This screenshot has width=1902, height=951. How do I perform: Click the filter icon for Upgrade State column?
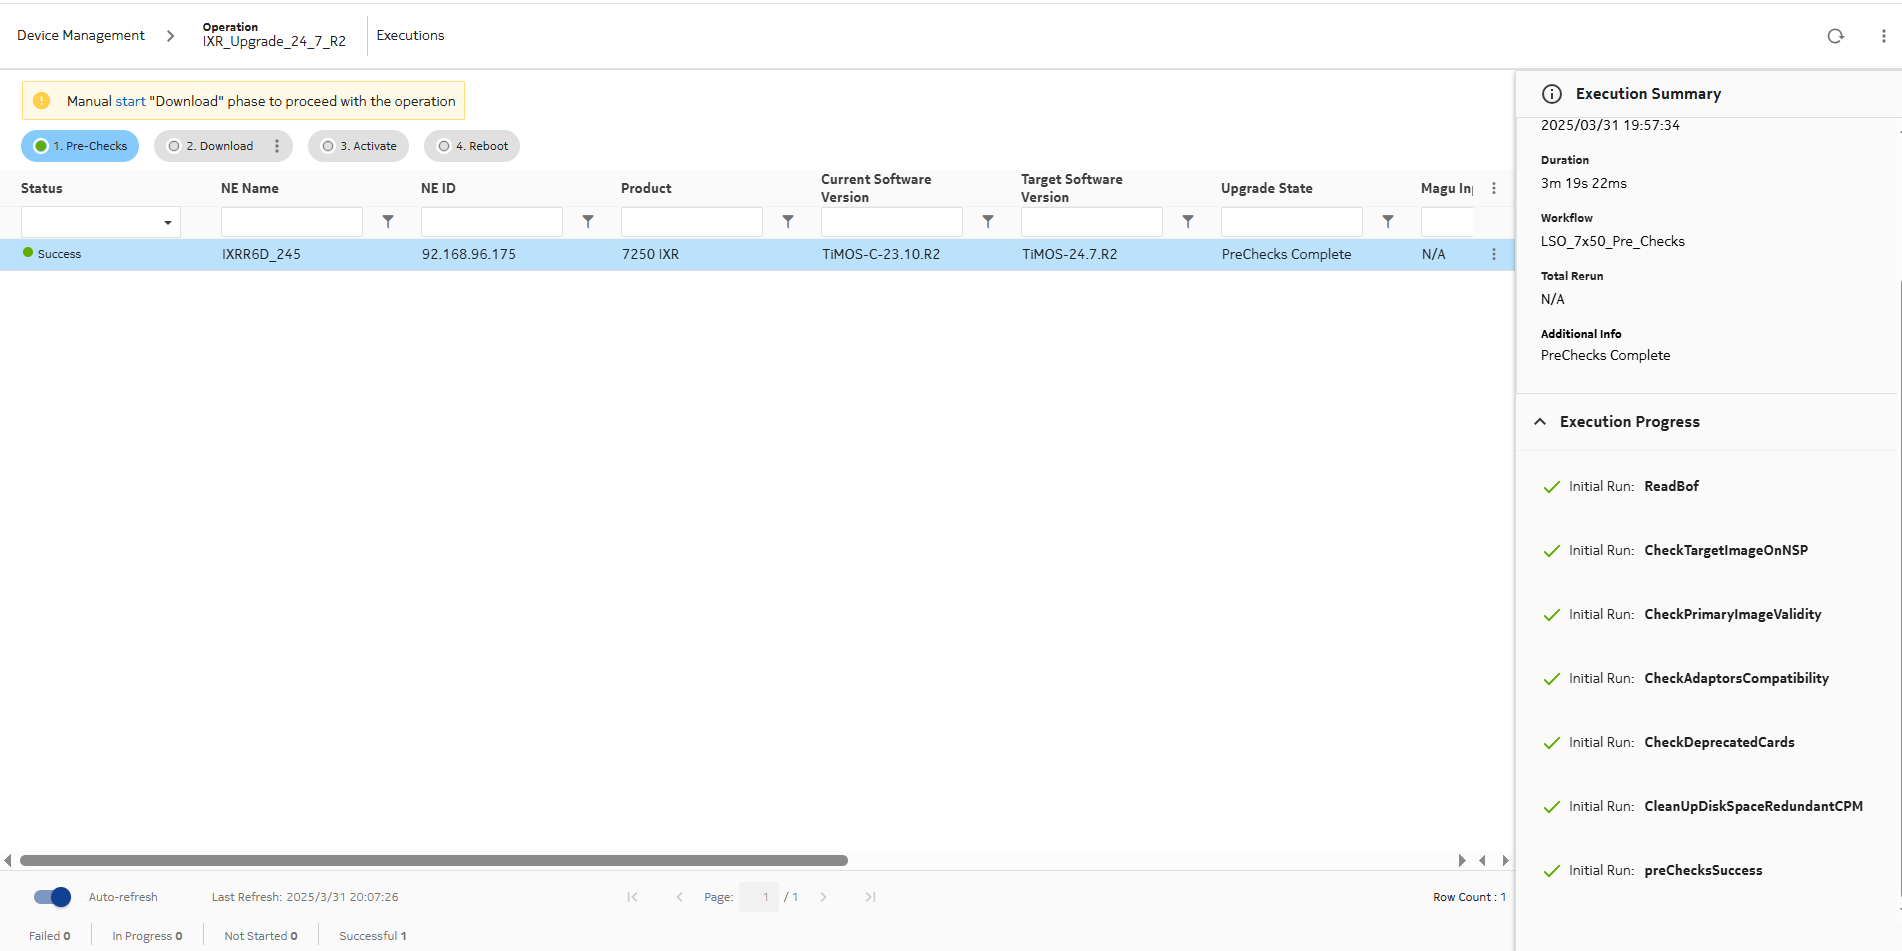pos(1388,222)
